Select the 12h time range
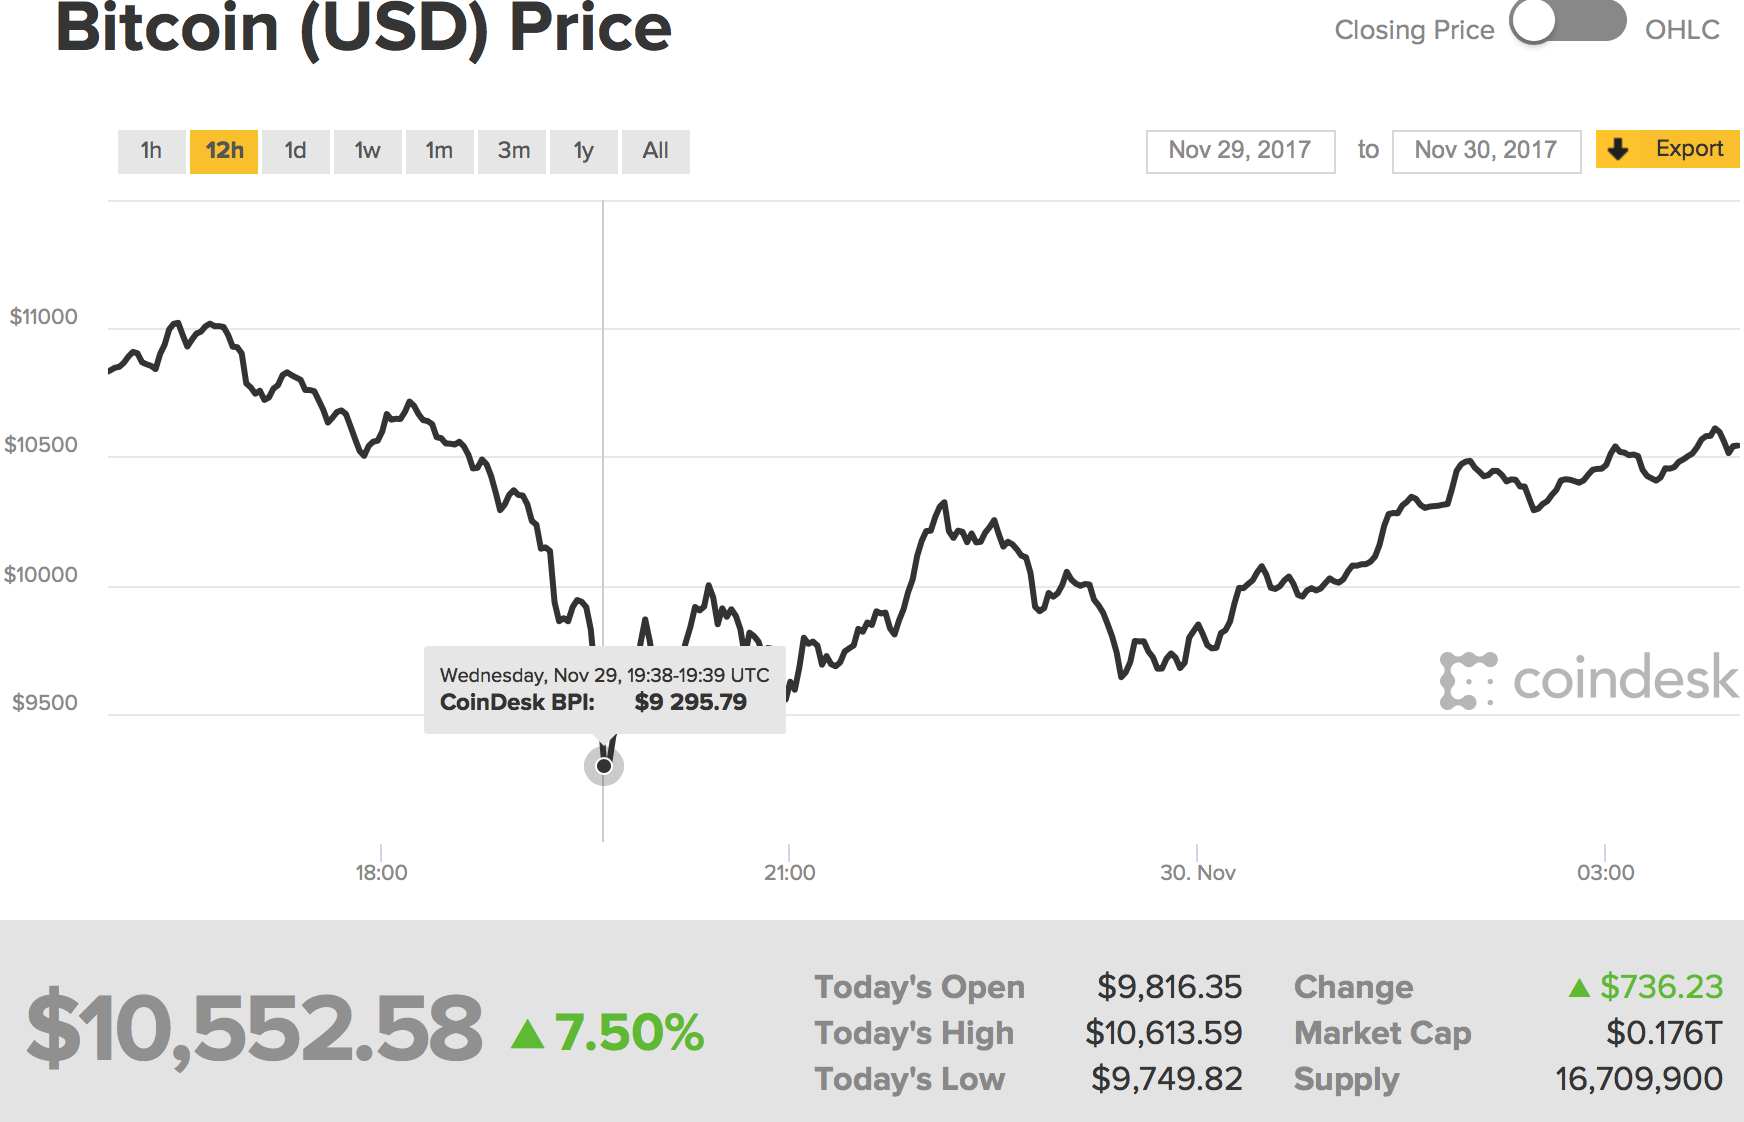Viewport: 1744px width, 1122px height. (x=224, y=151)
